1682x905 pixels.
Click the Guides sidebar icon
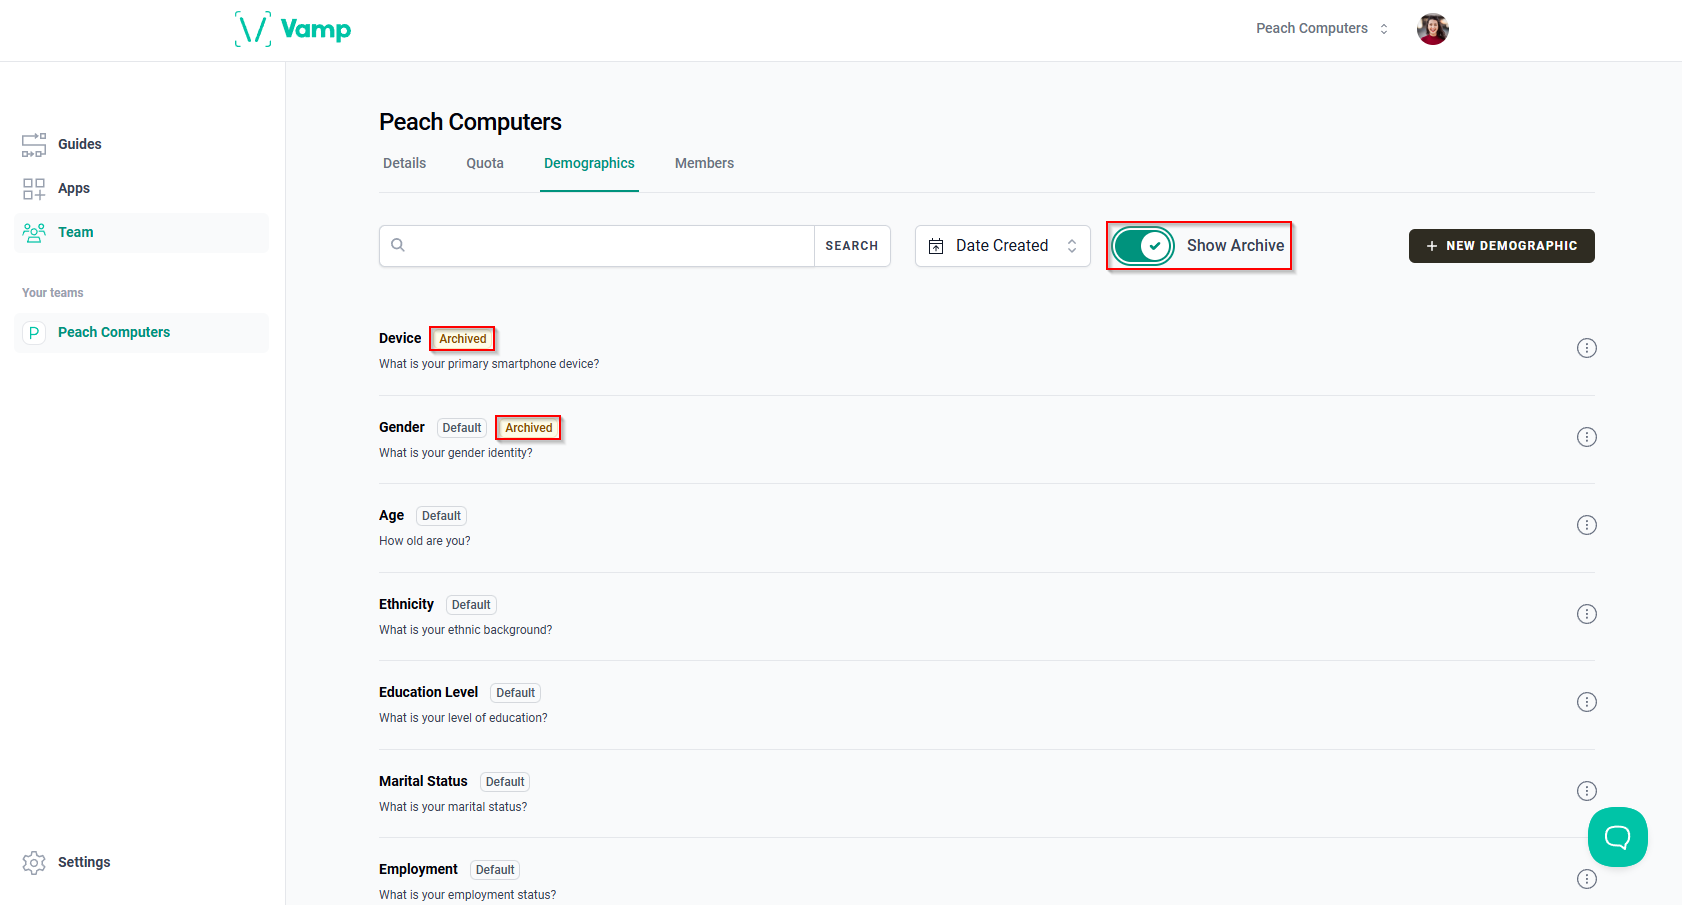tap(34, 145)
